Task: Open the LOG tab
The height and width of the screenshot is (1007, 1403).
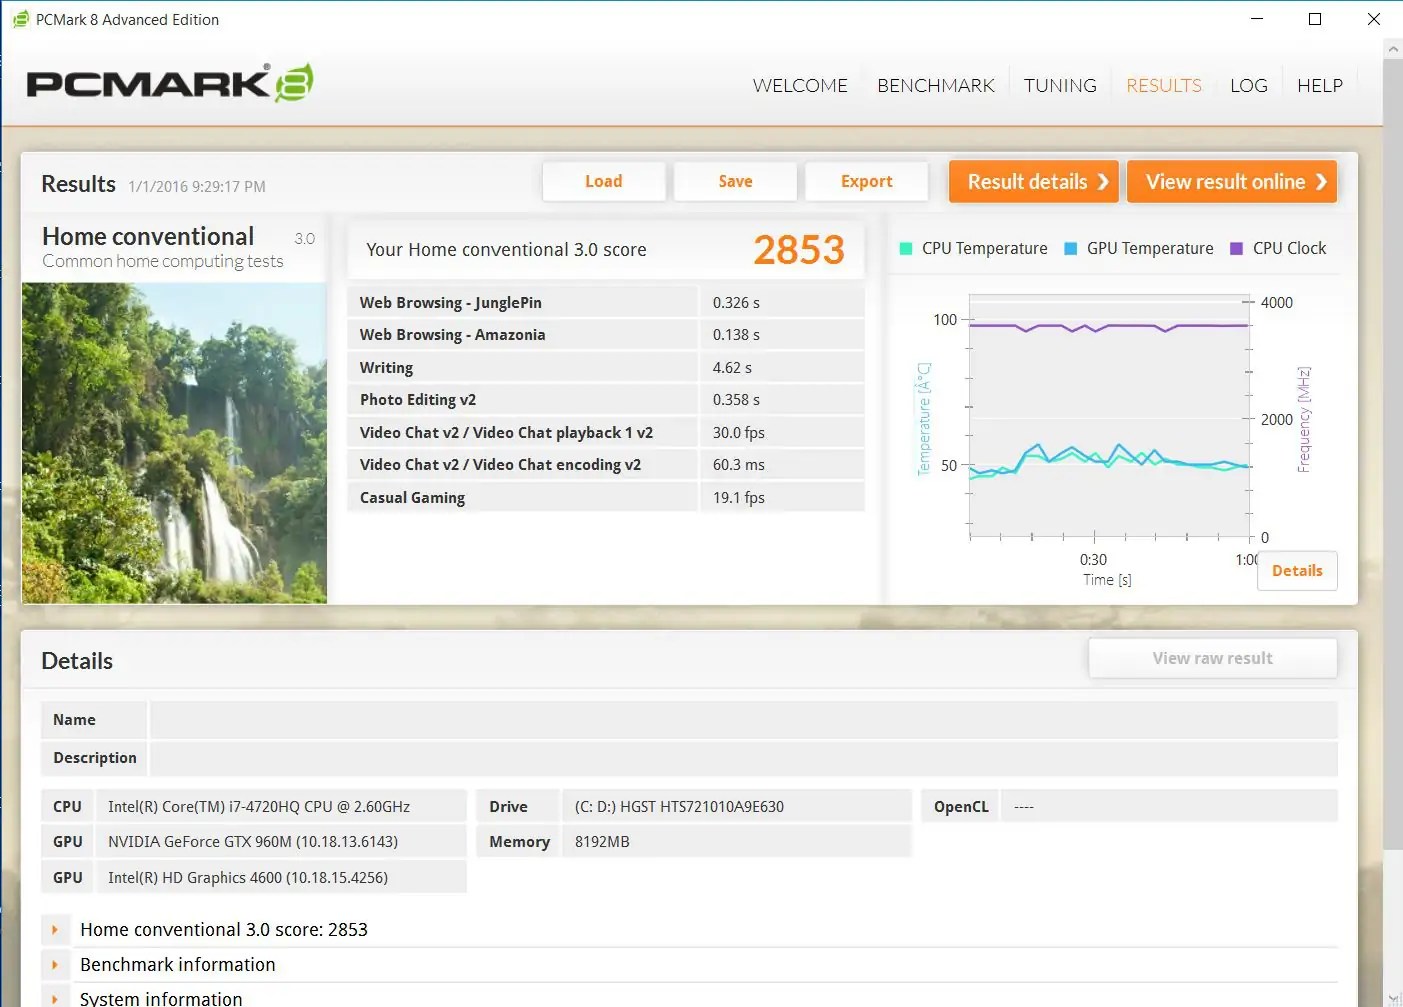Action: [1249, 86]
